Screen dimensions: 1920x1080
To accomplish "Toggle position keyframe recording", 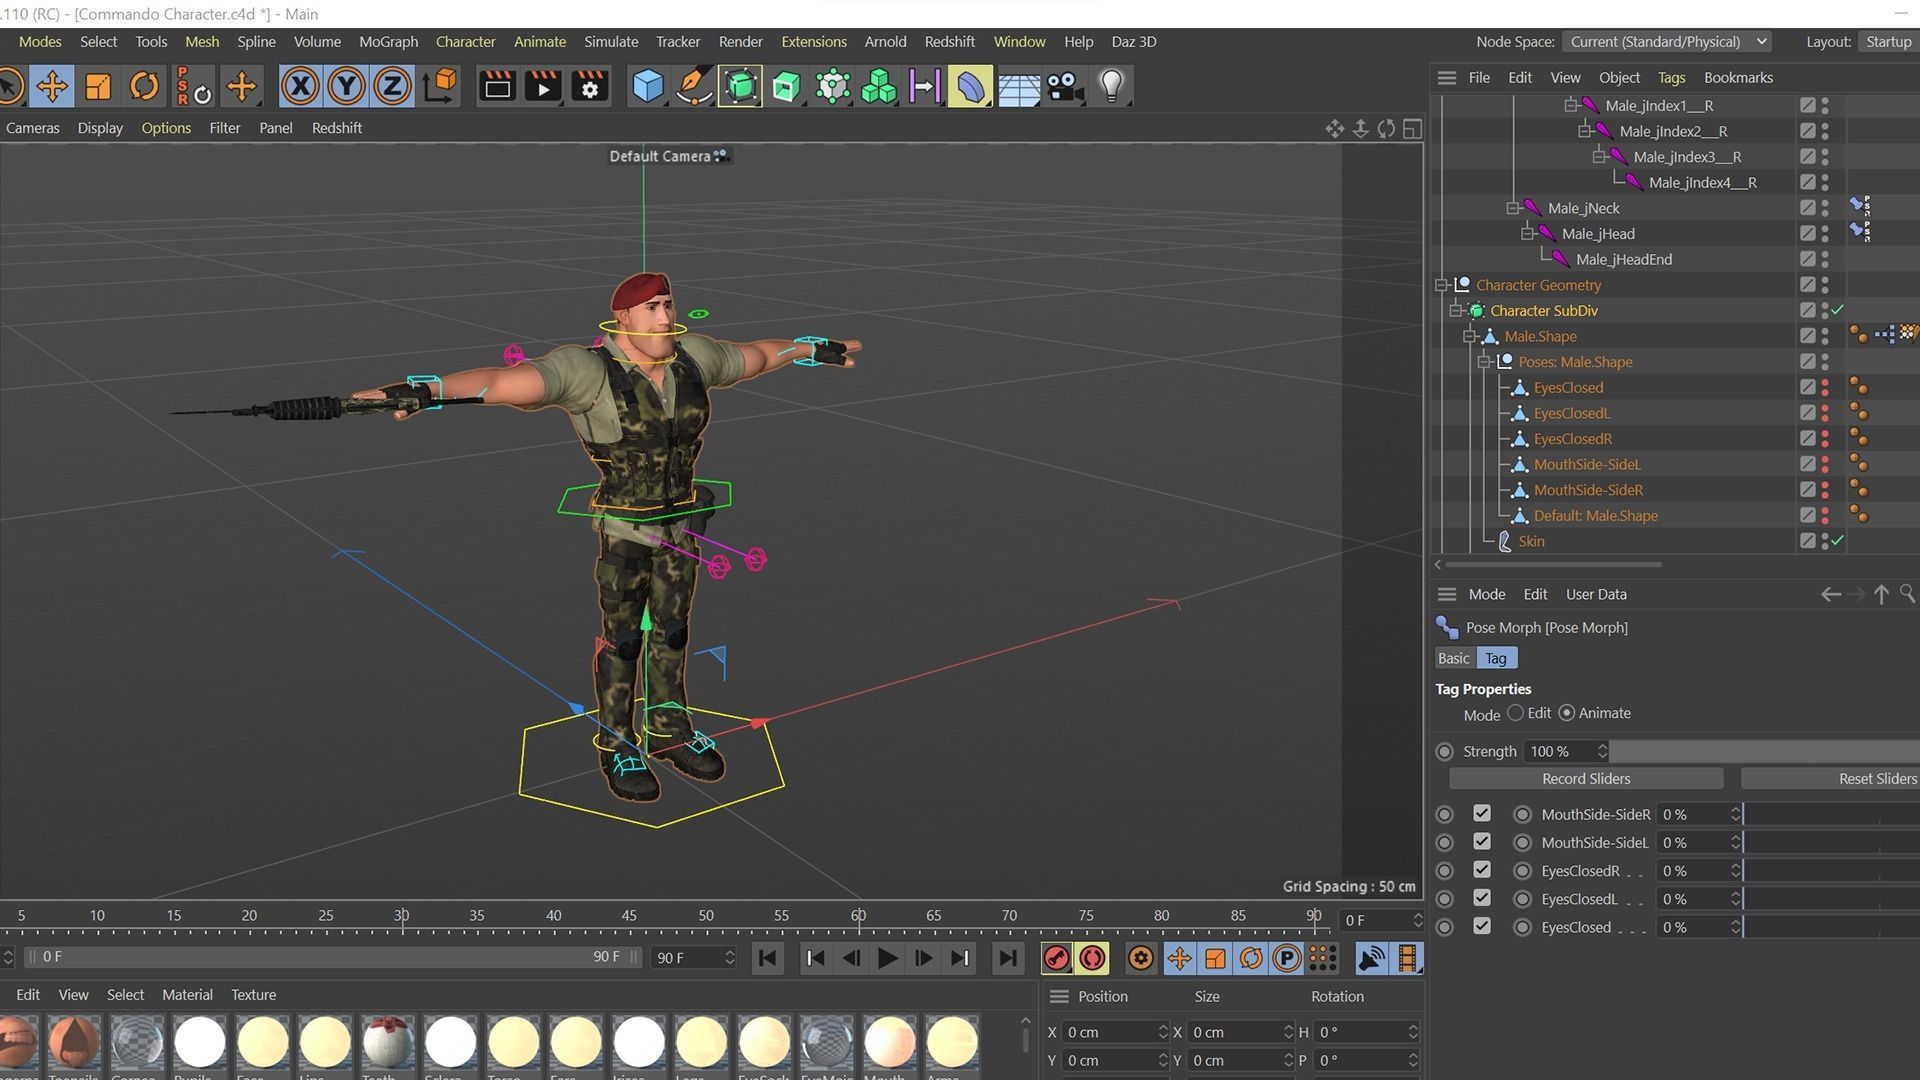I will click(x=1179, y=958).
